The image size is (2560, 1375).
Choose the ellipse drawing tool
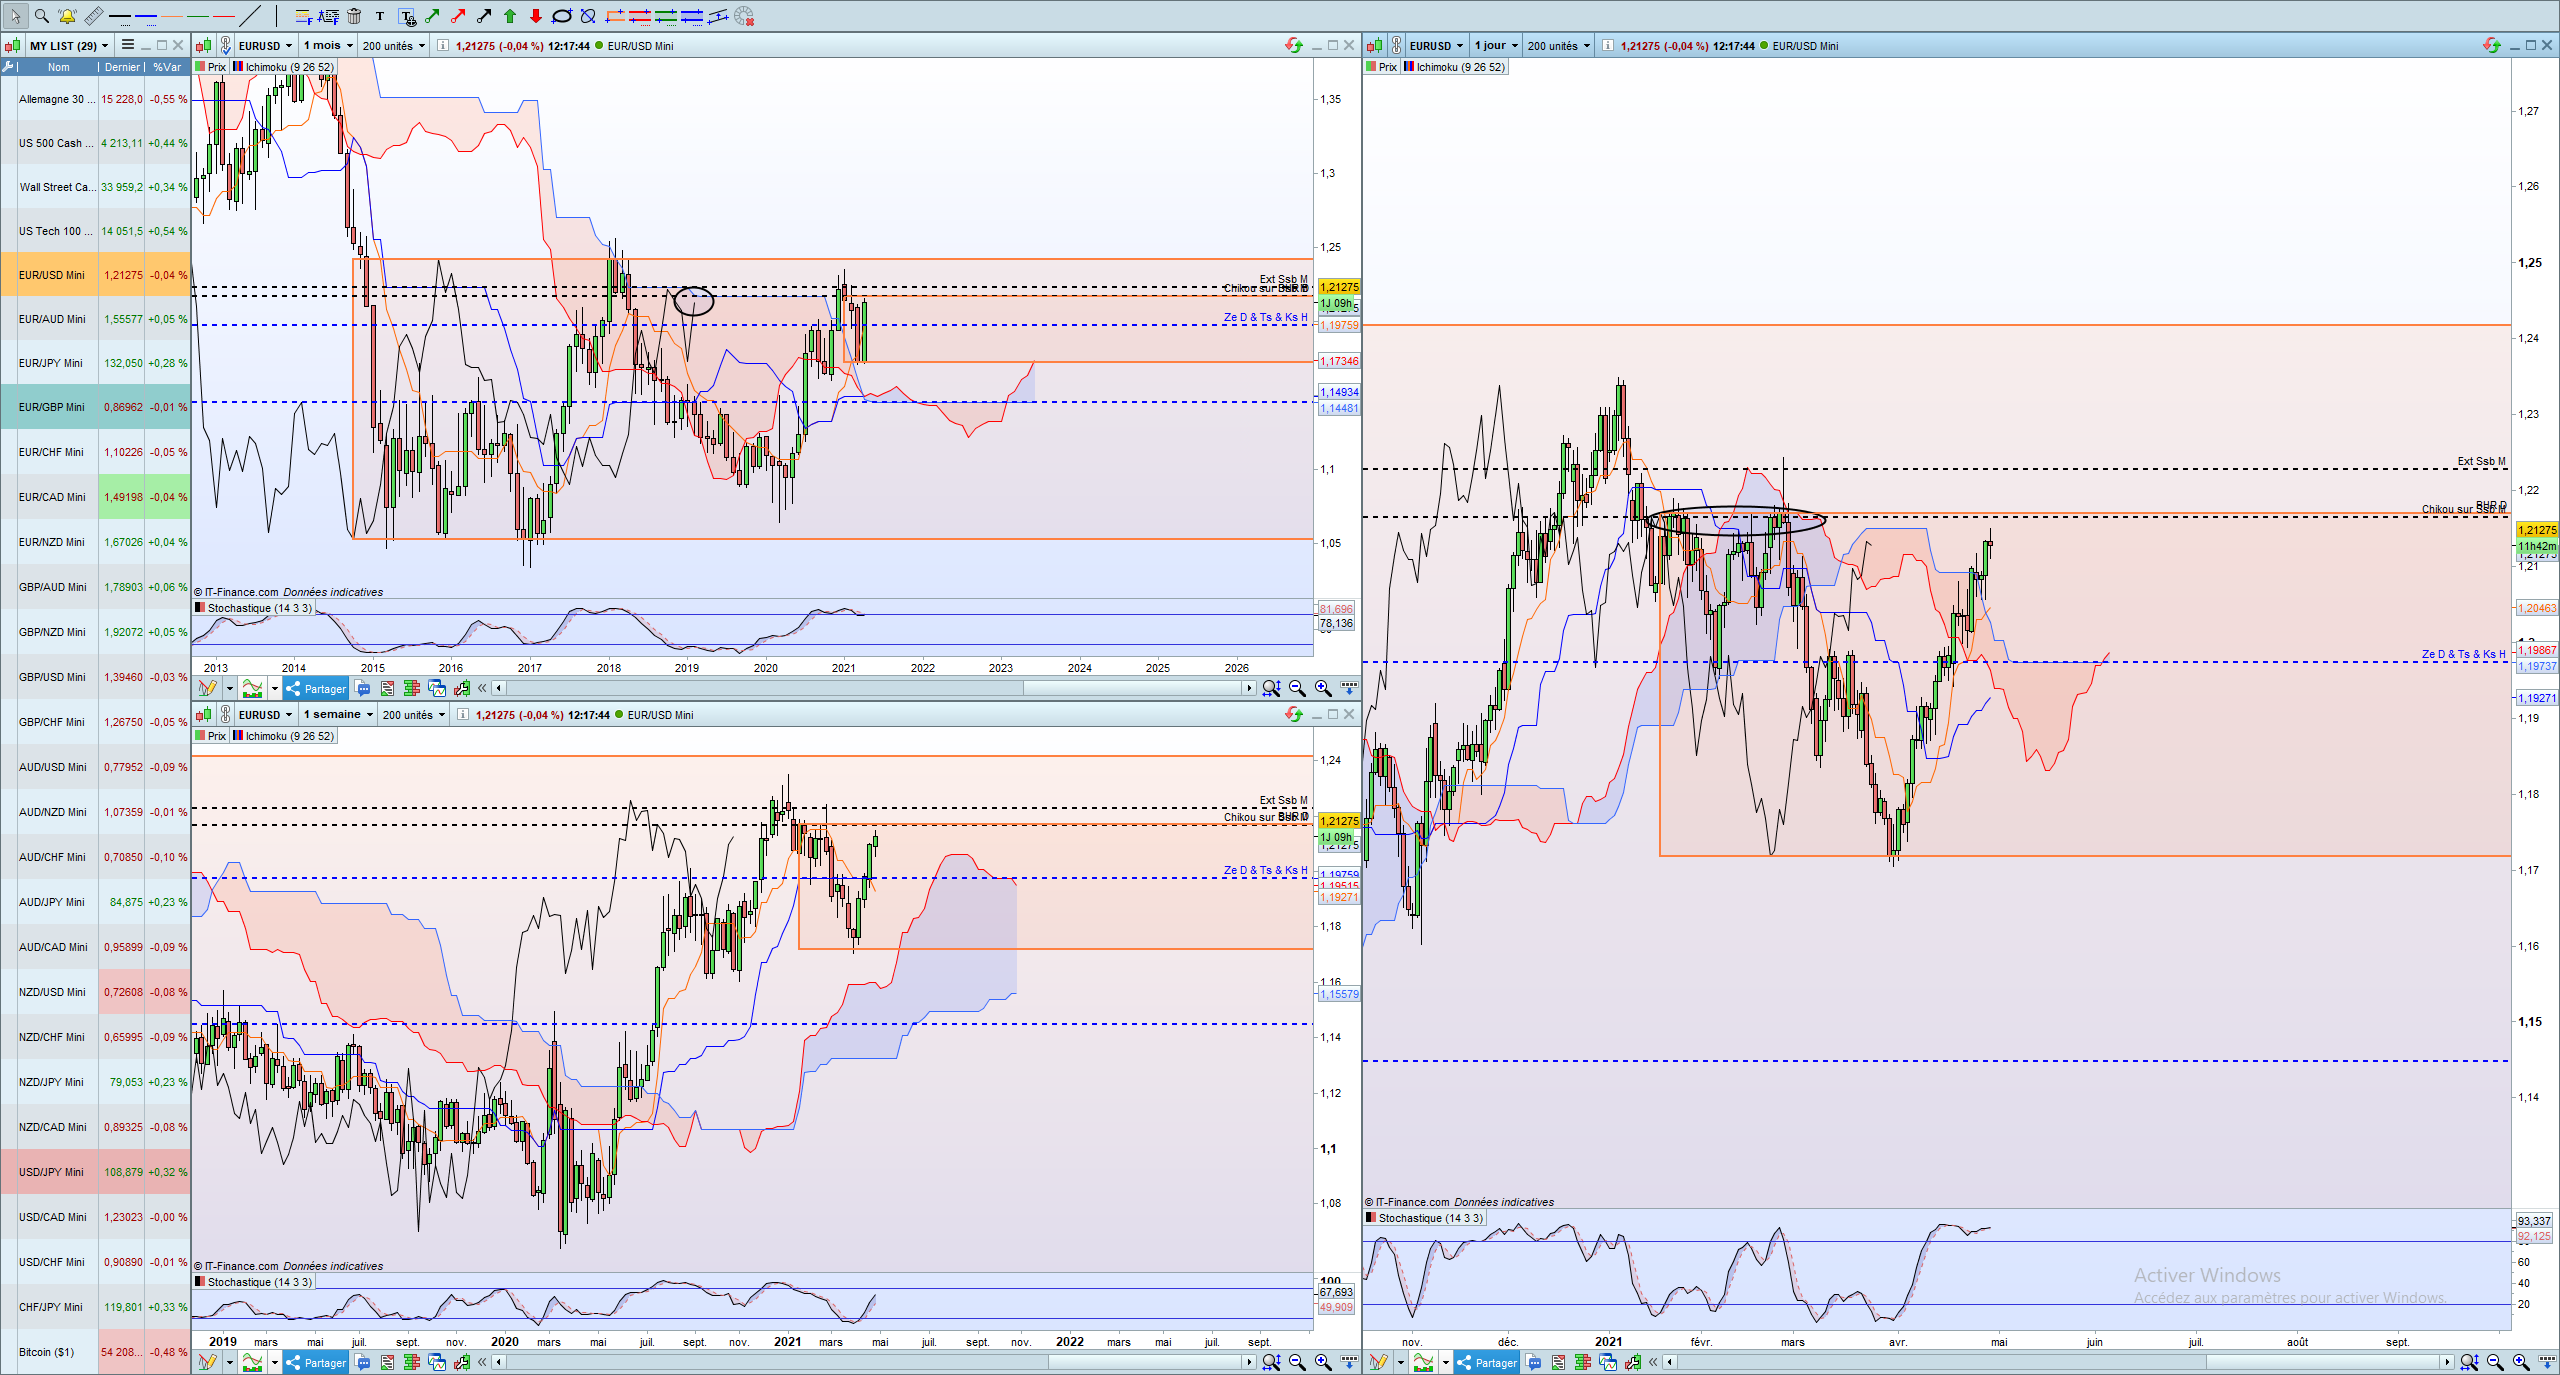tap(562, 16)
